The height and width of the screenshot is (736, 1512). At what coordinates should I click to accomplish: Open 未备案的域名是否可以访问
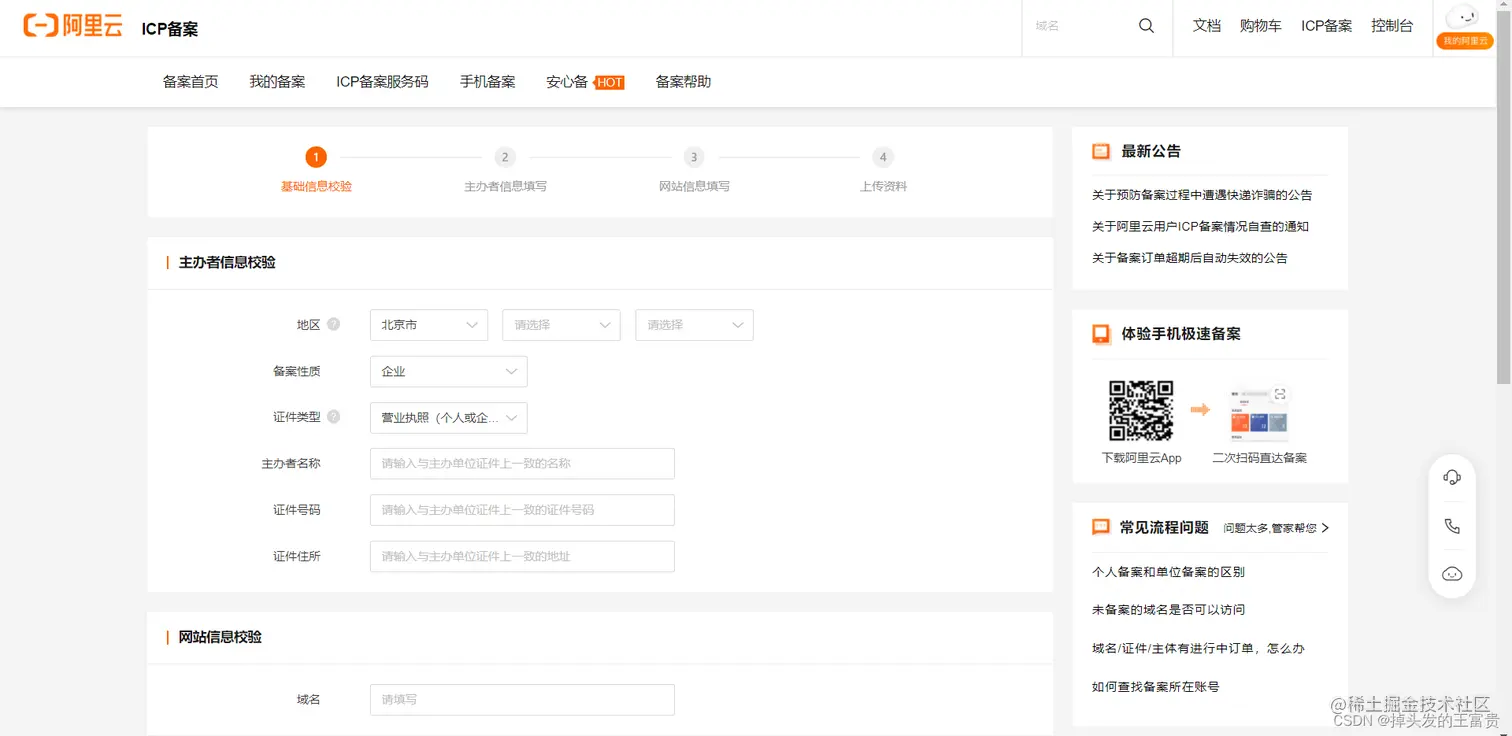click(1168, 610)
